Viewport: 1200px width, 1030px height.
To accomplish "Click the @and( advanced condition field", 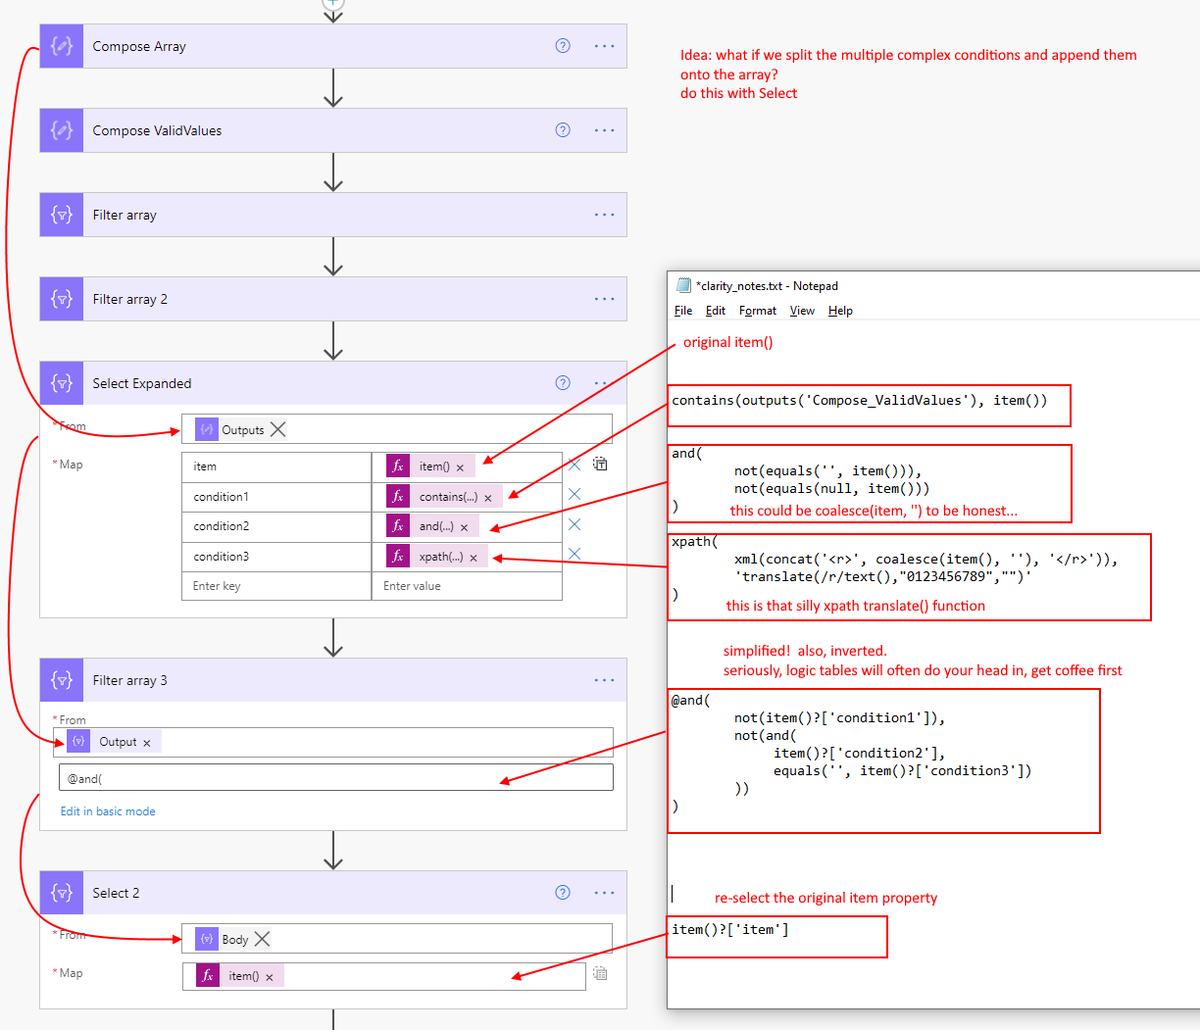I will [336, 778].
